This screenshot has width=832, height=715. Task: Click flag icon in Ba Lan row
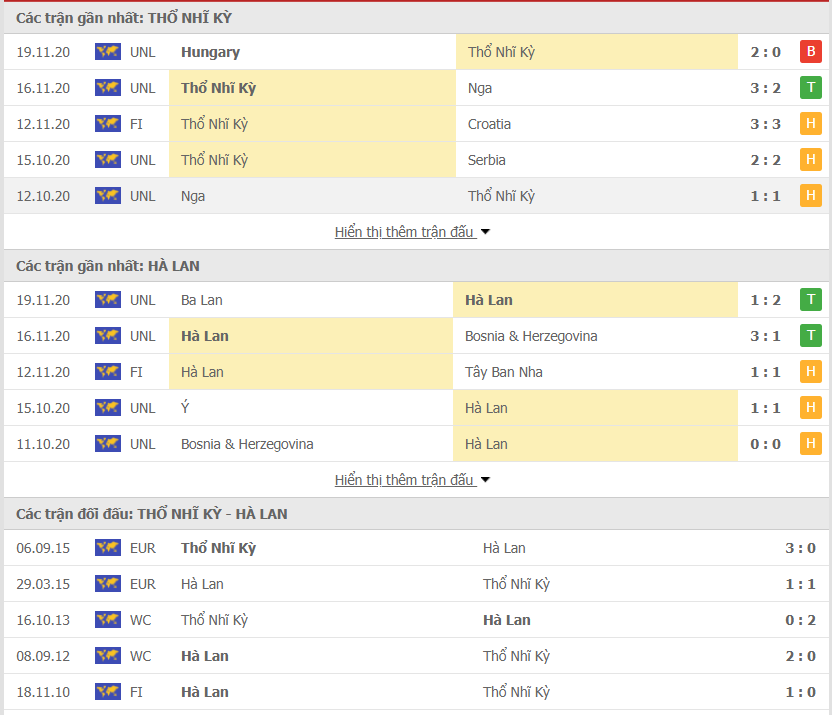click(x=108, y=300)
